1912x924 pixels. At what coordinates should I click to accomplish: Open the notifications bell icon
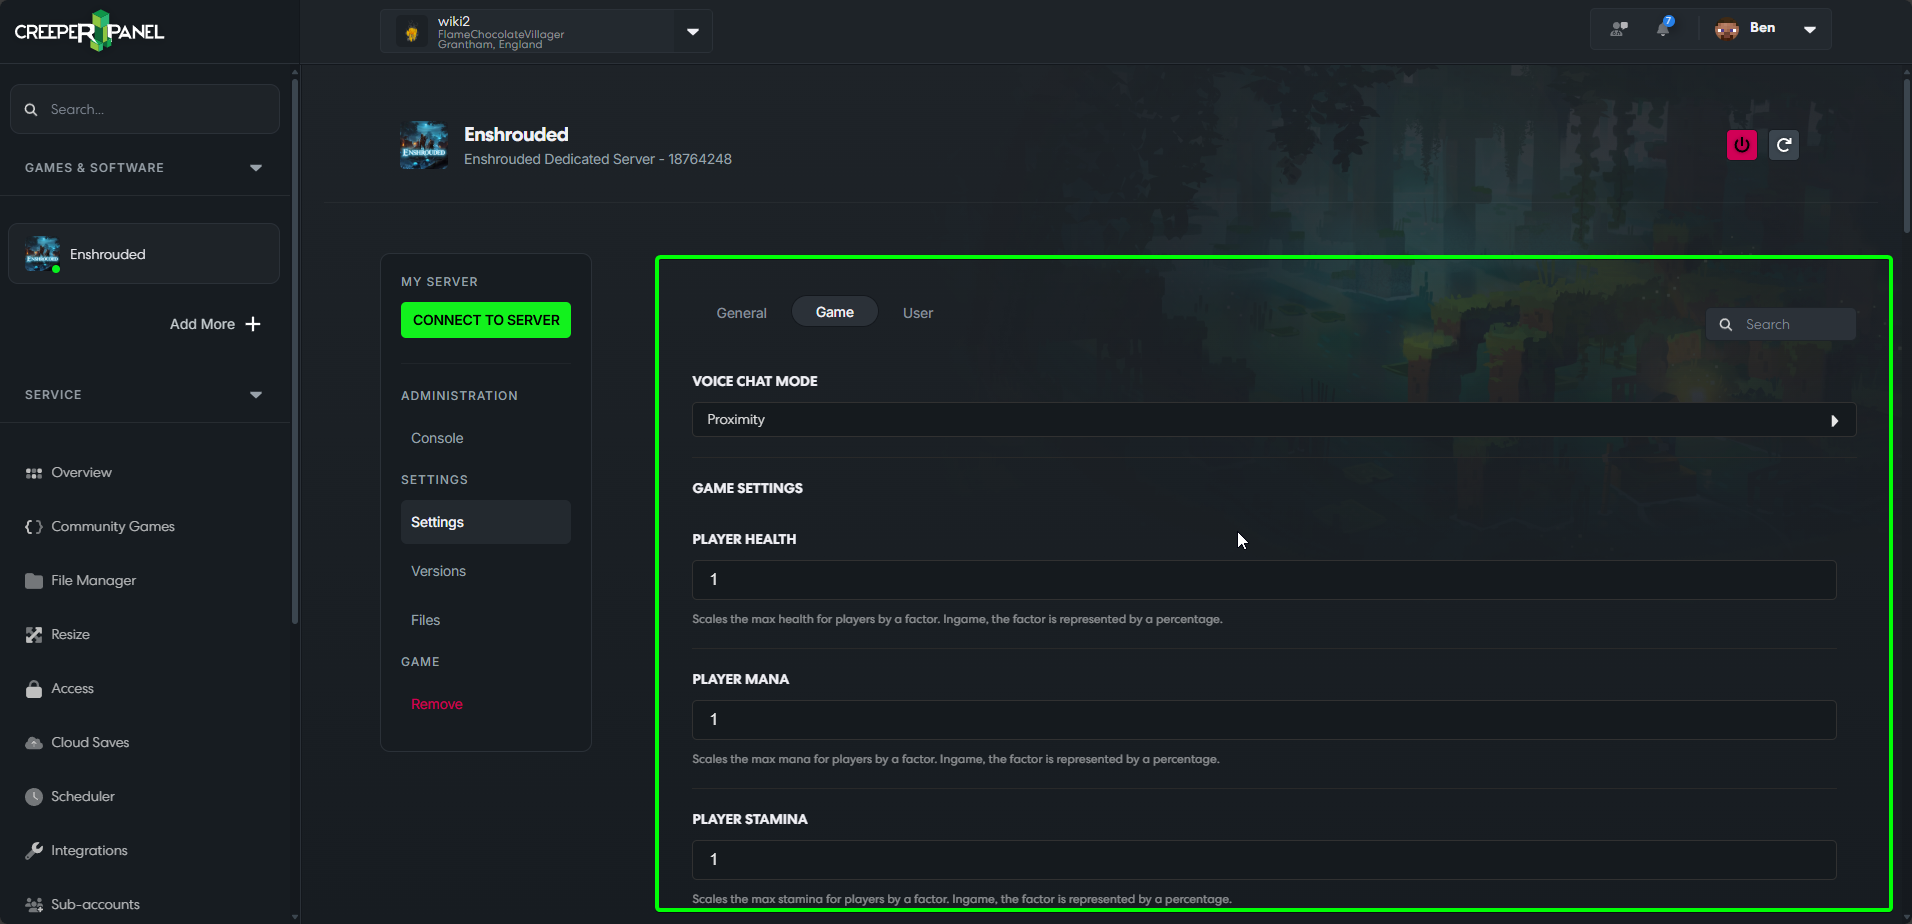1664,28
